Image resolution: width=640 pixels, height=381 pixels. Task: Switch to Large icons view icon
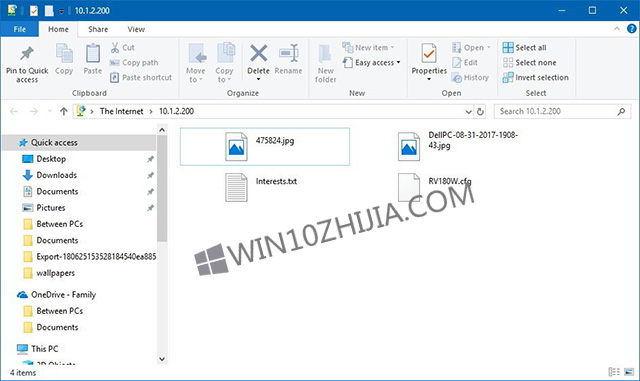[629, 372]
